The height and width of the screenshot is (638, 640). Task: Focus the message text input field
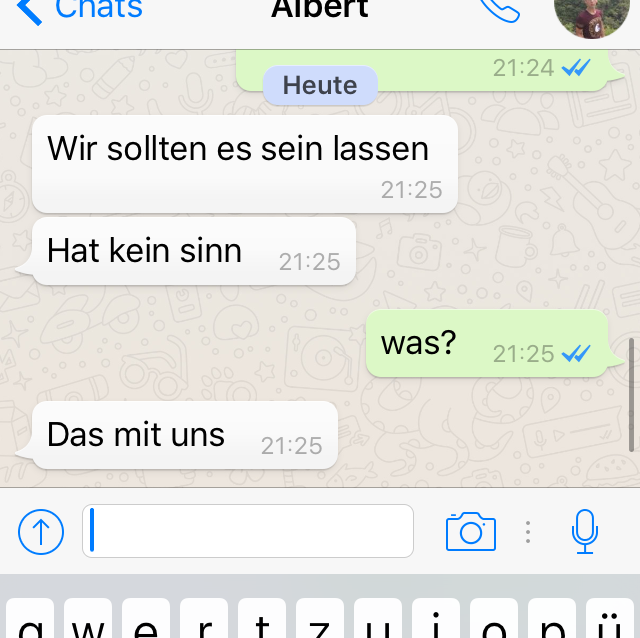[x=248, y=531]
